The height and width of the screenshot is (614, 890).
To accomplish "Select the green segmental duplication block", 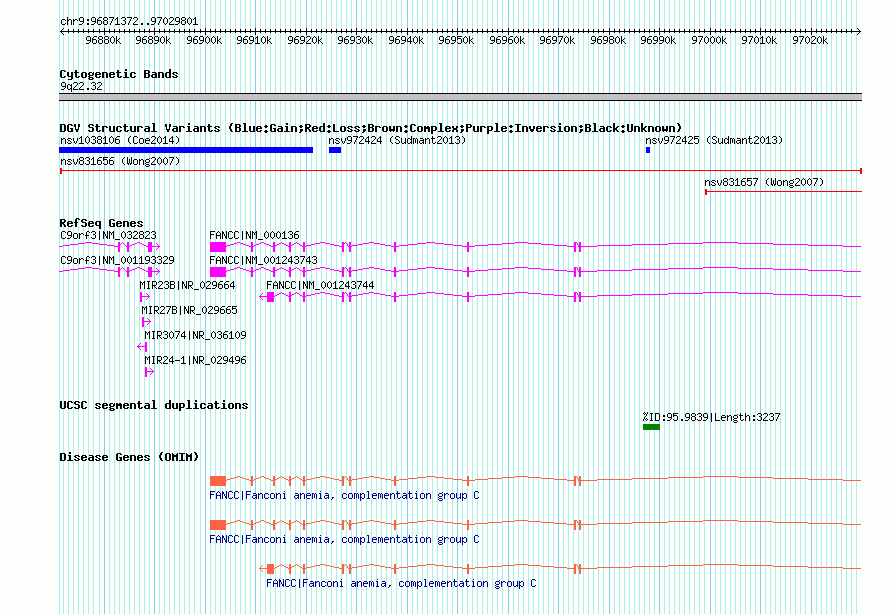I will (x=651, y=427).
